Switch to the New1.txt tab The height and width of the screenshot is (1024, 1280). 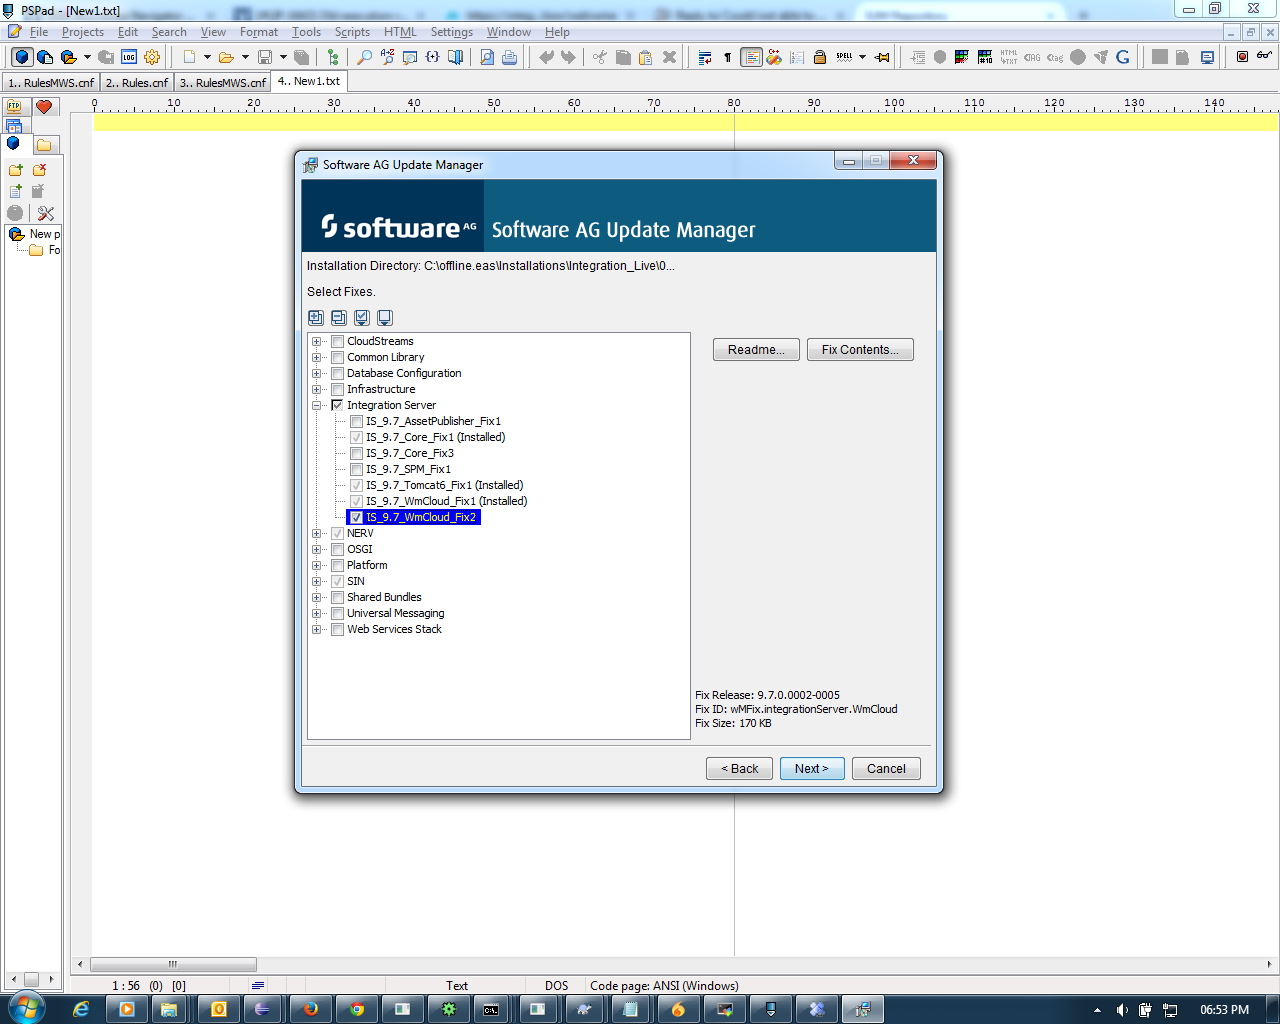click(309, 81)
